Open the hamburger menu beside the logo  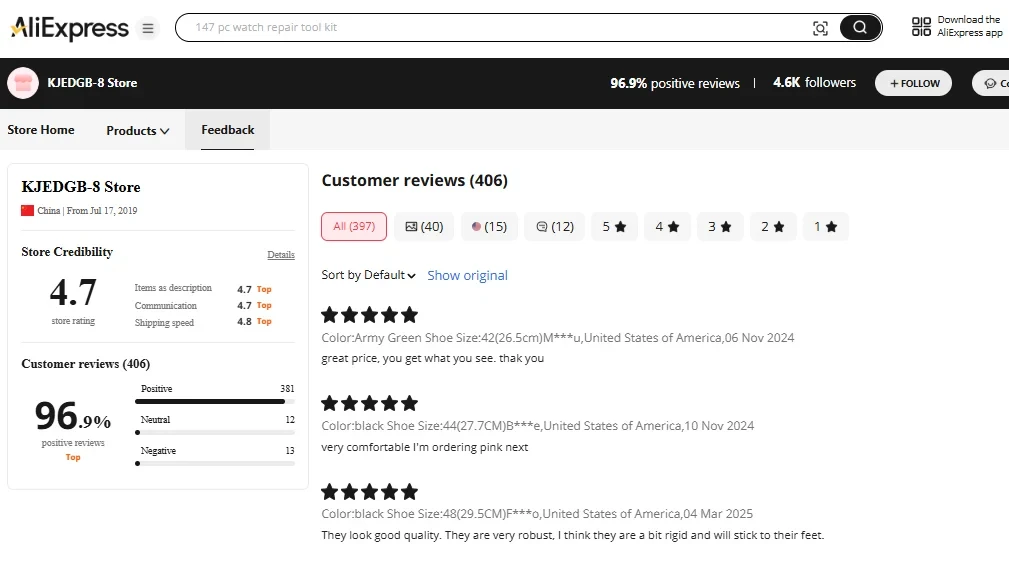point(147,28)
